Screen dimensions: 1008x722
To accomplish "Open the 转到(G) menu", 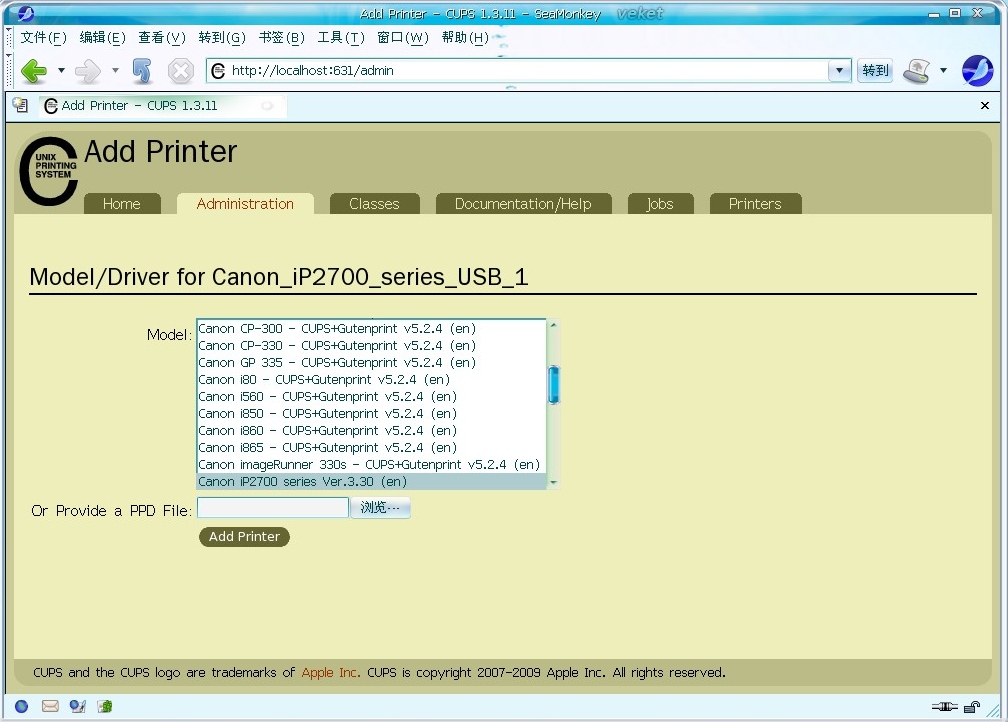I will (x=222, y=37).
